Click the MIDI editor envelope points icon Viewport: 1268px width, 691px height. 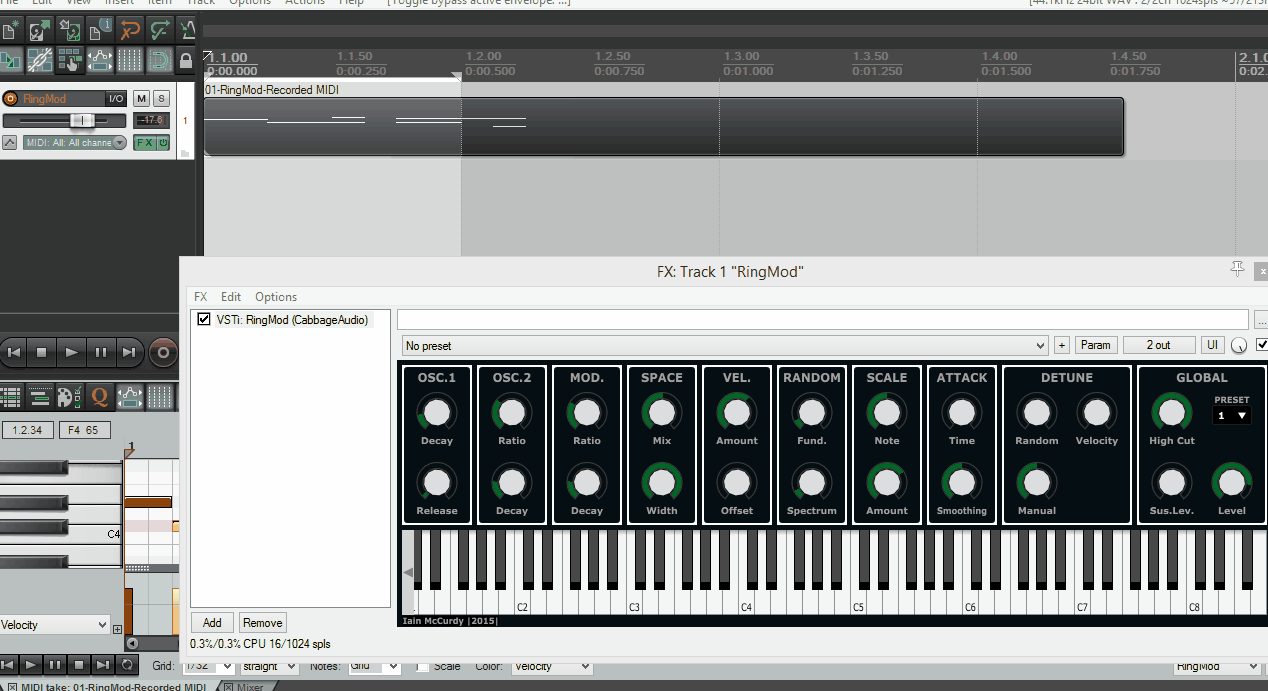coord(129,397)
